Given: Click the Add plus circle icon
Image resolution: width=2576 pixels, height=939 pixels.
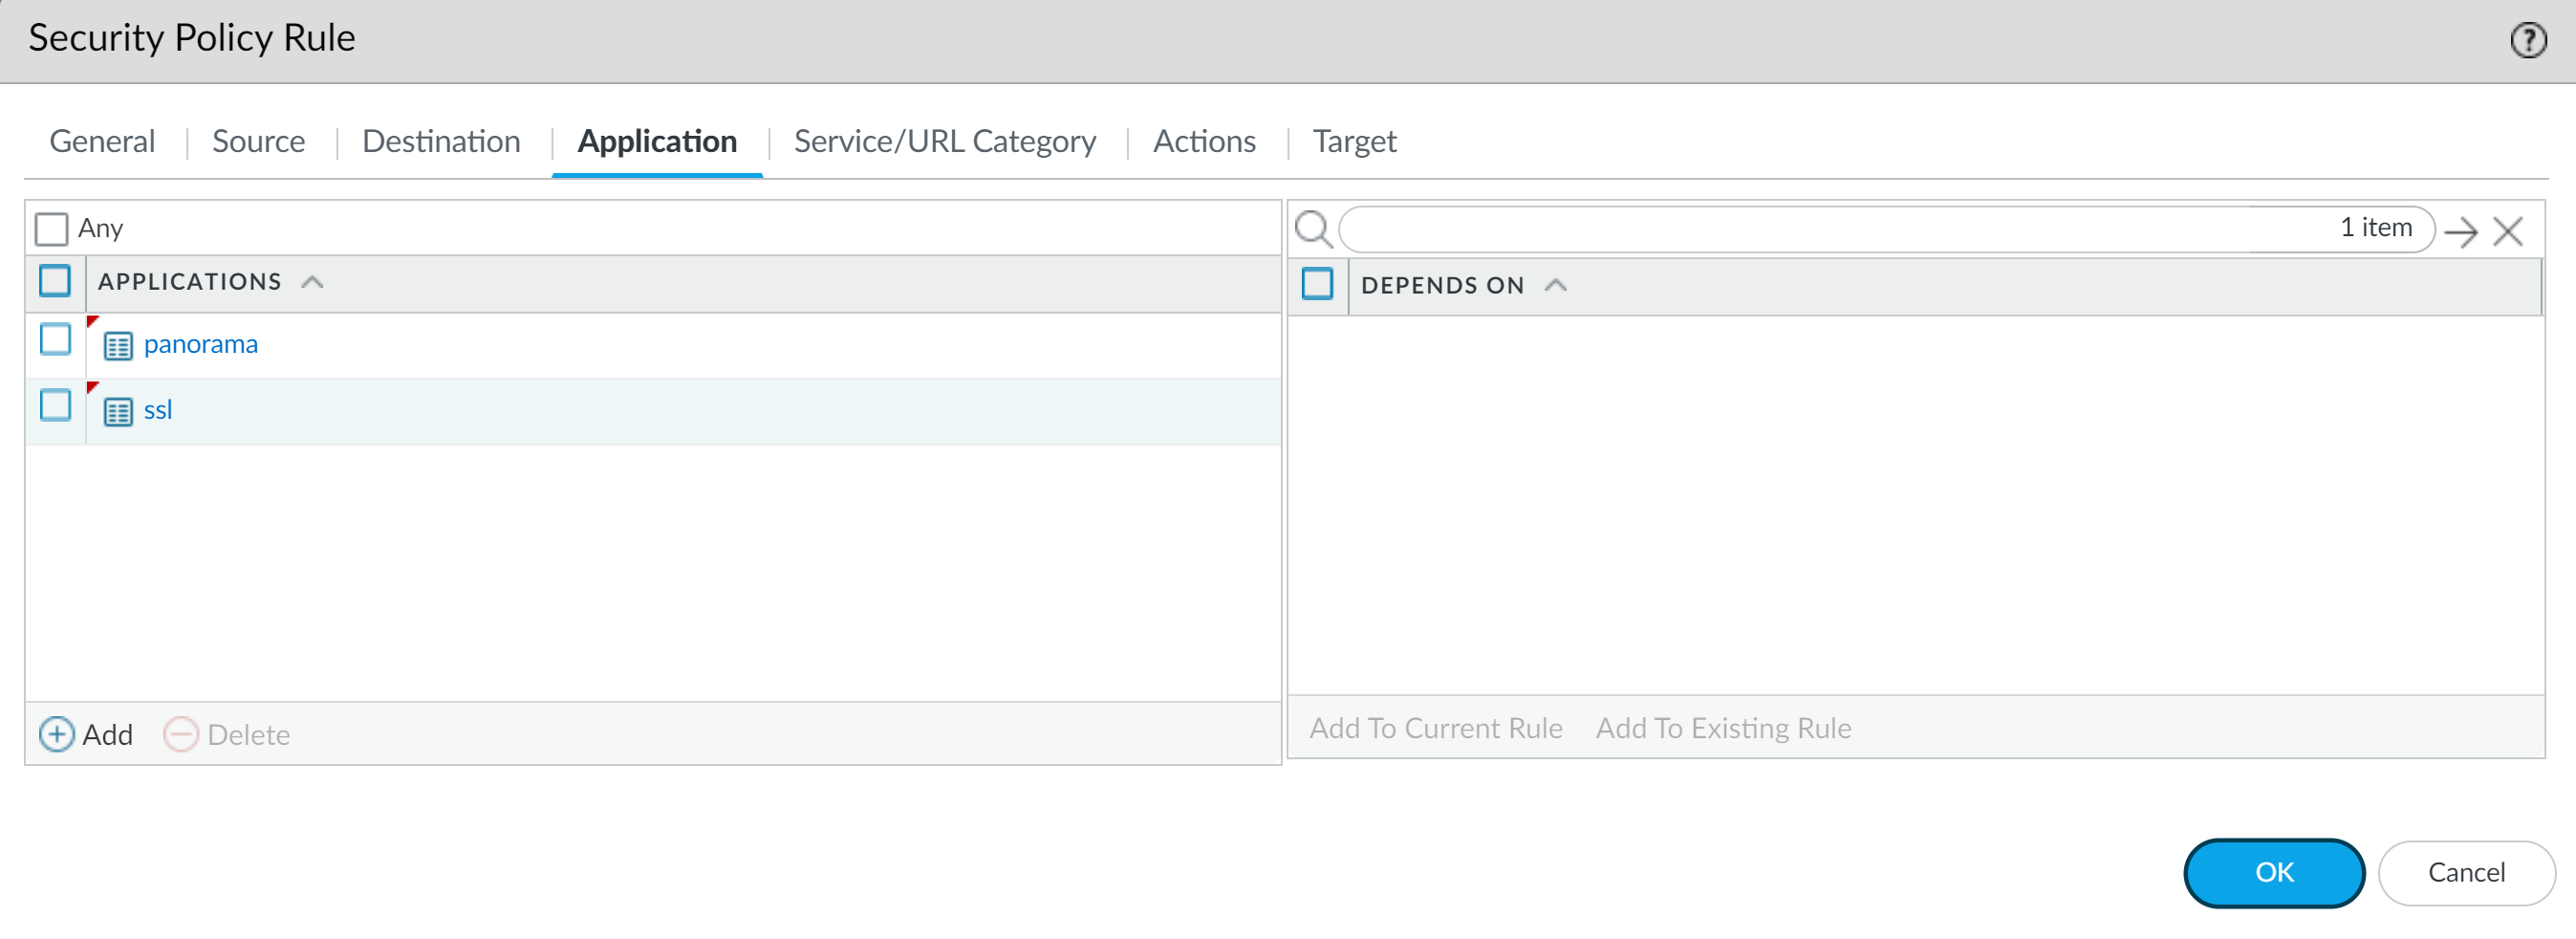Looking at the screenshot, I should [x=56, y=735].
